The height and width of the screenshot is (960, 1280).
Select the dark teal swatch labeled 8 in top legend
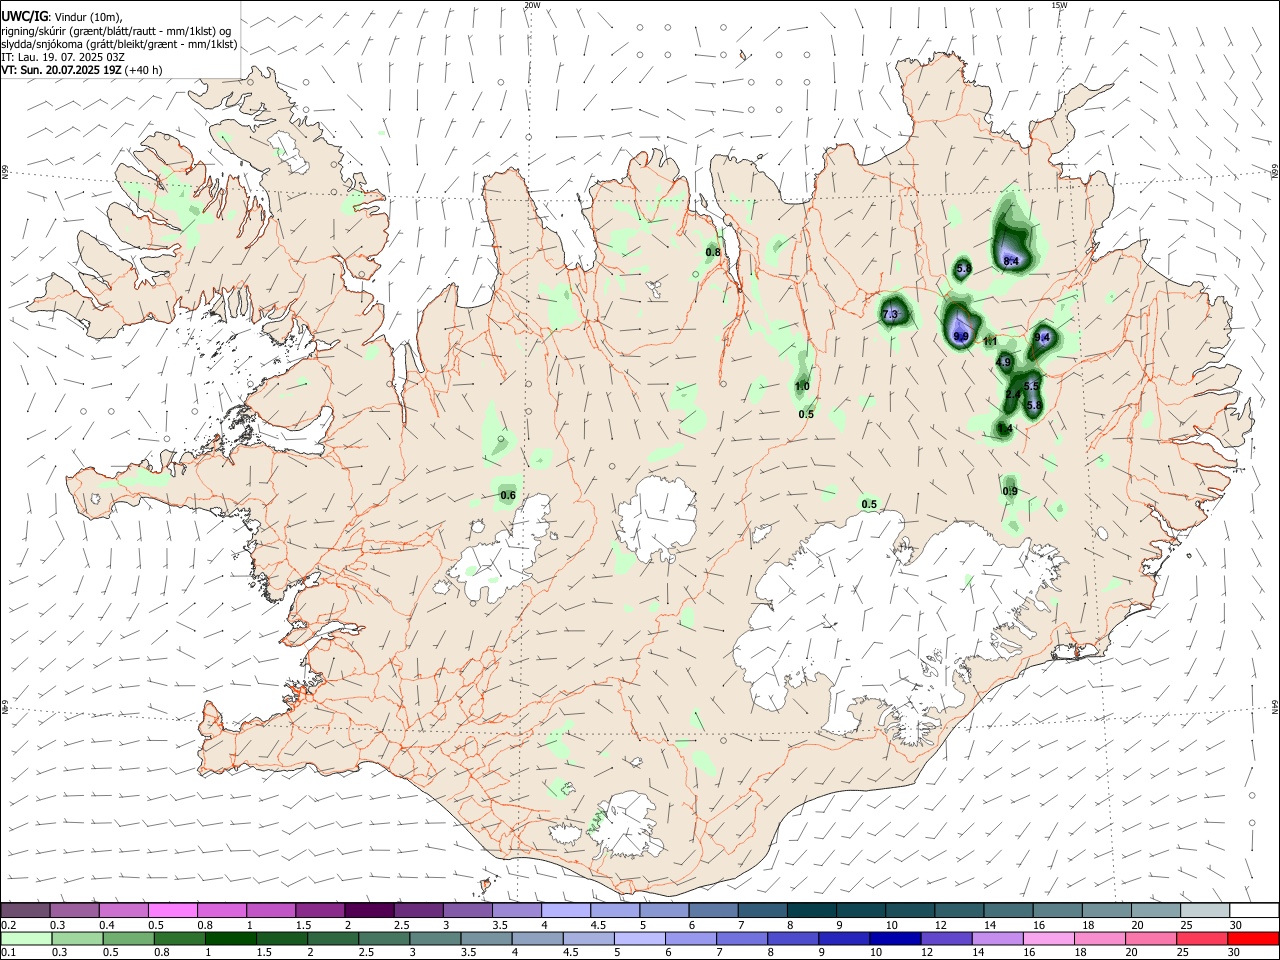point(811,910)
